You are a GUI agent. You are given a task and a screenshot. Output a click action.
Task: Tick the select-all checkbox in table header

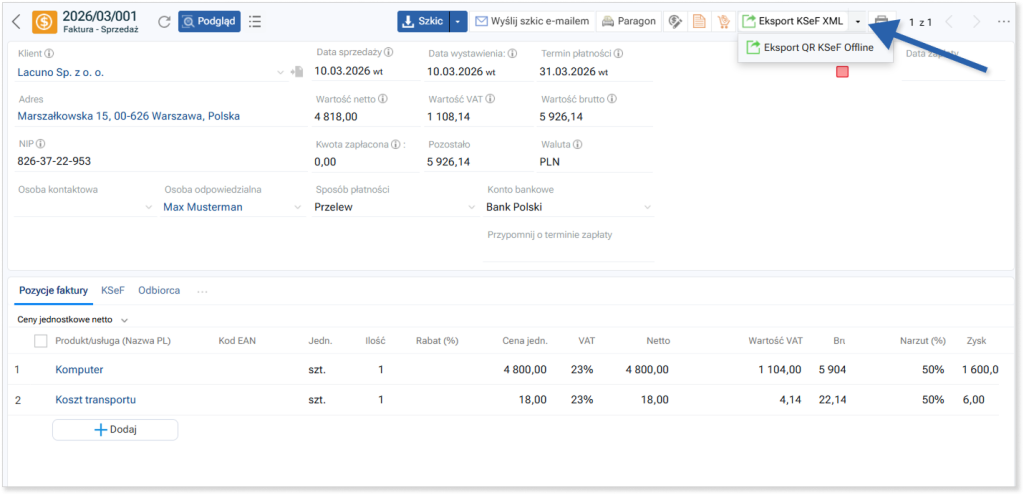pyautogui.click(x=41, y=341)
